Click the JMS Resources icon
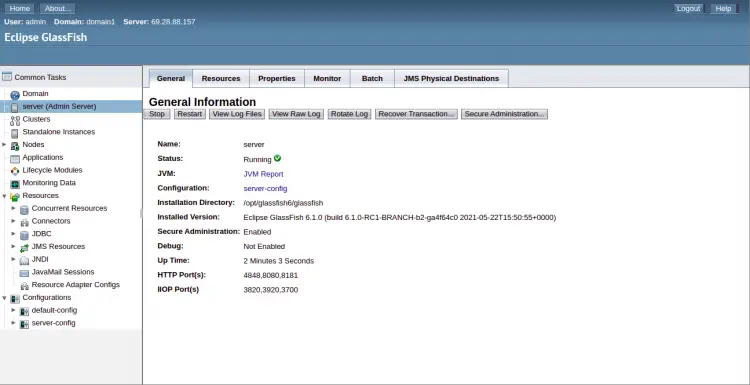This screenshot has height=385, width=750. (24, 247)
